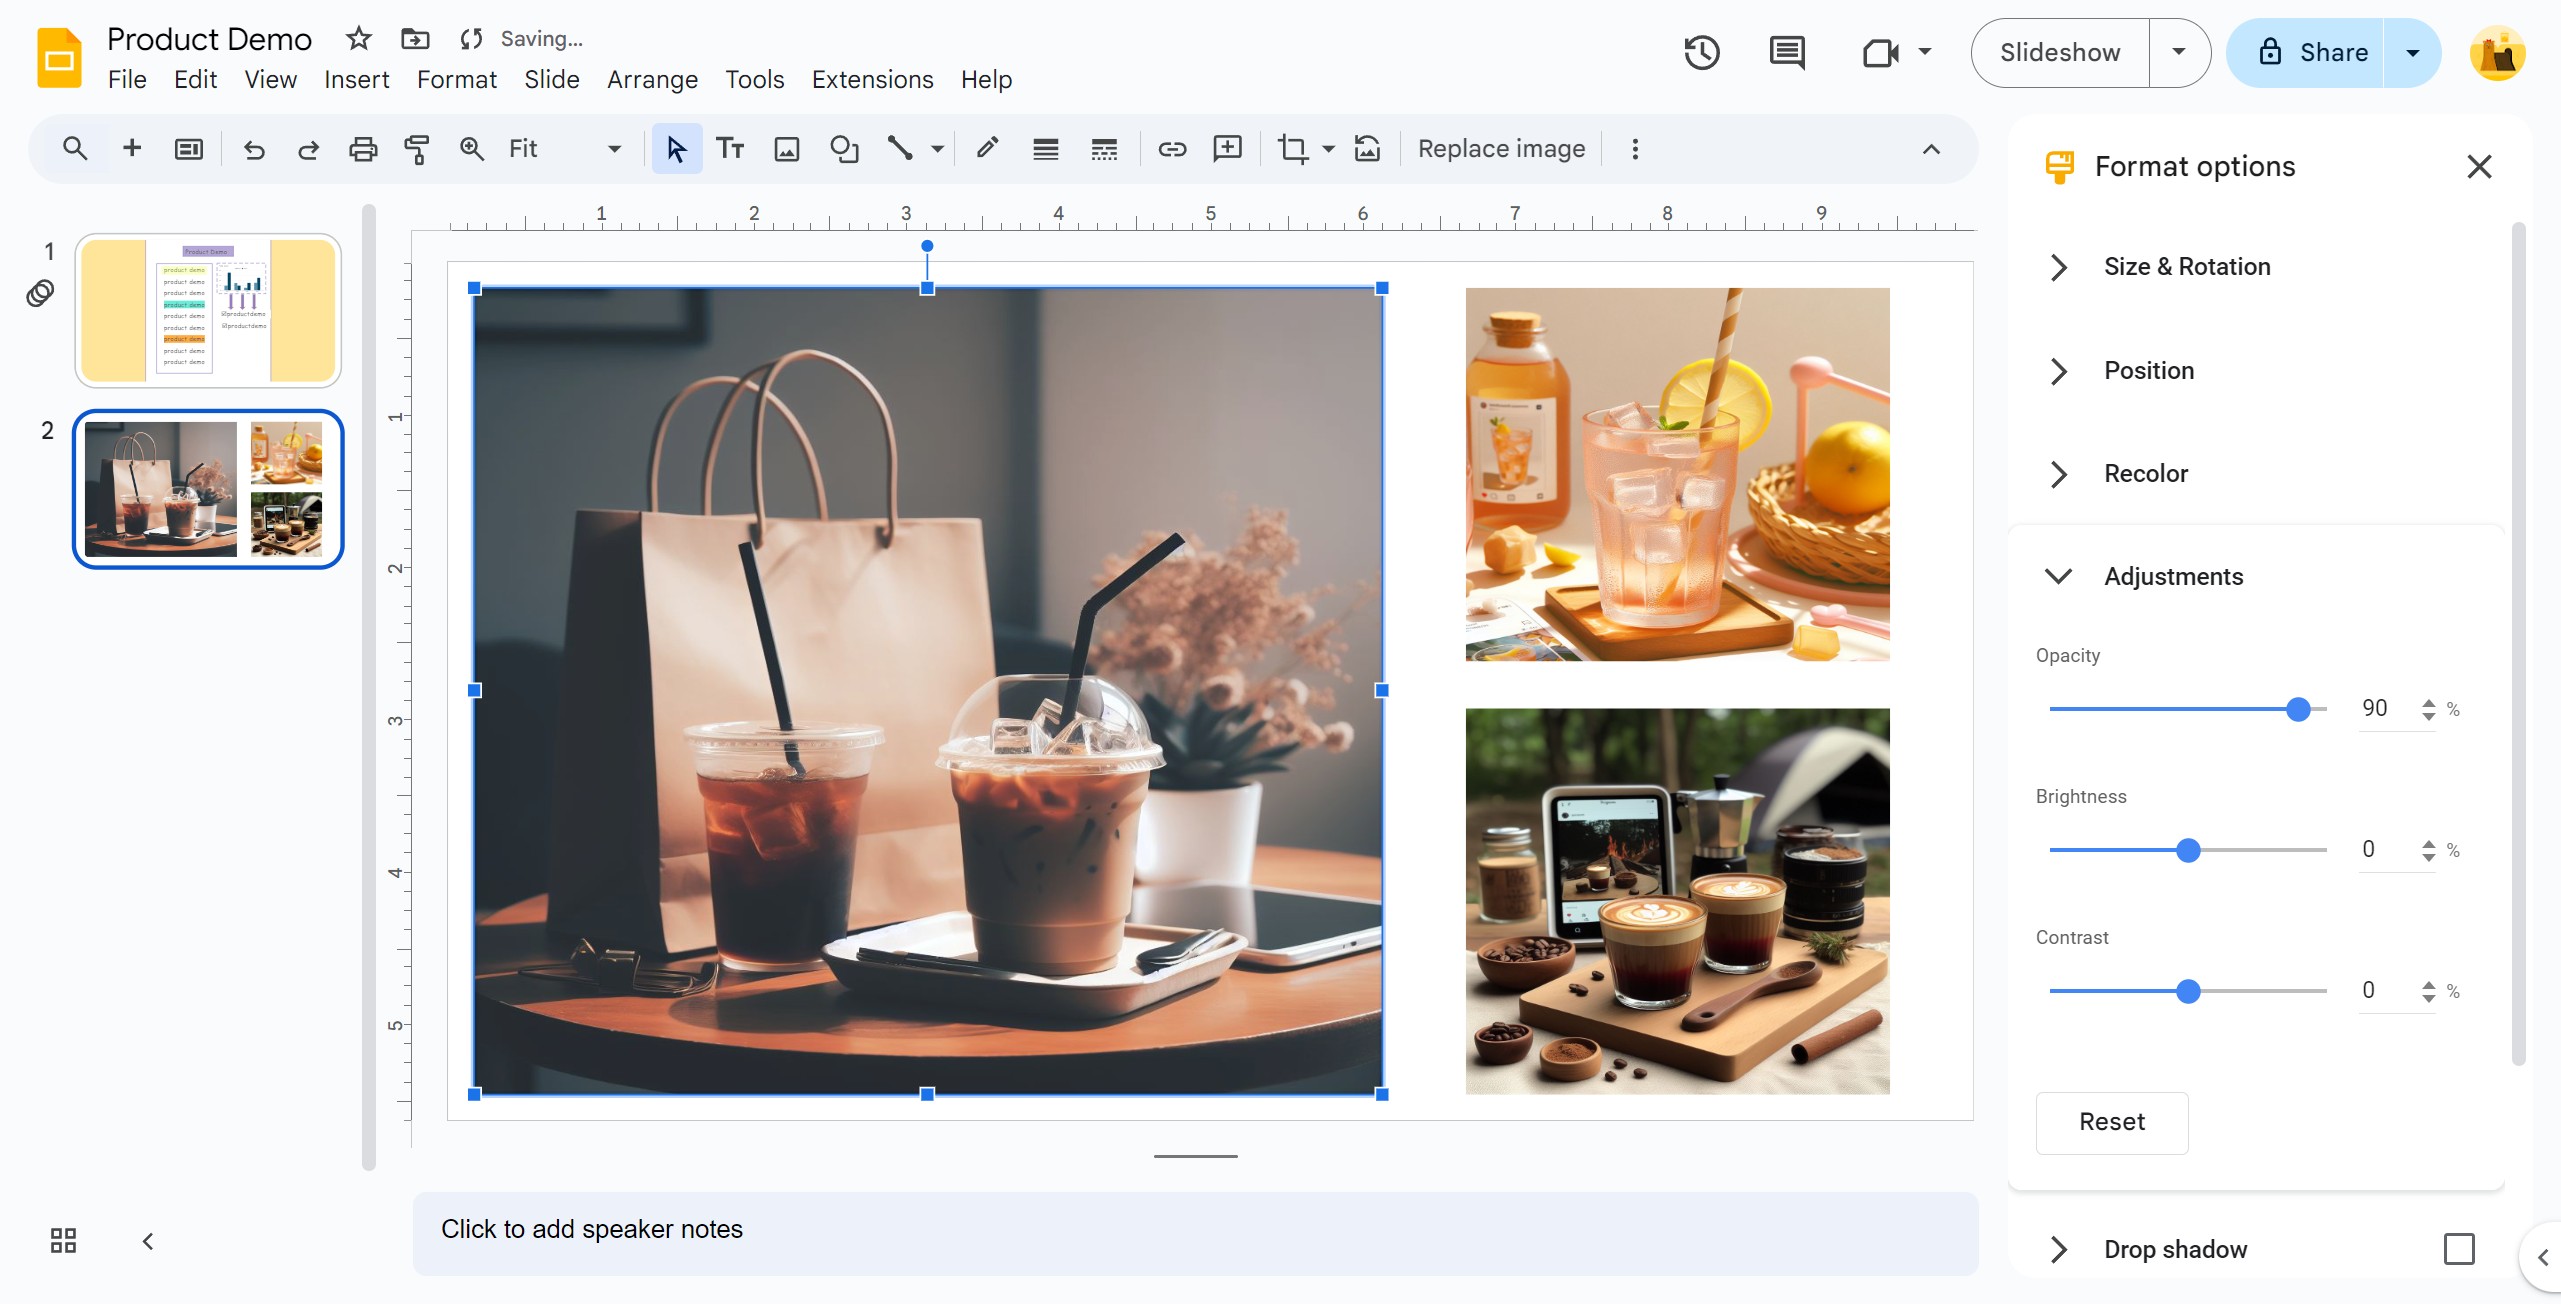The height and width of the screenshot is (1306, 2561).
Task: Enable the Drop shadow checkbox
Action: [x=2459, y=1249]
